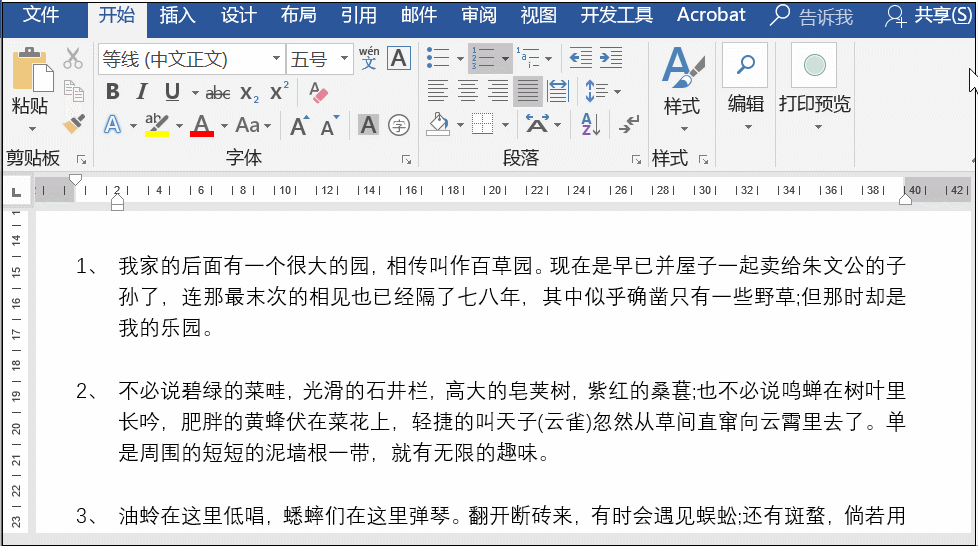Screen dimensions: 978x546
Task: Switch to the 插入 tab
Action: pyautogui.click(x=177, y=15)
